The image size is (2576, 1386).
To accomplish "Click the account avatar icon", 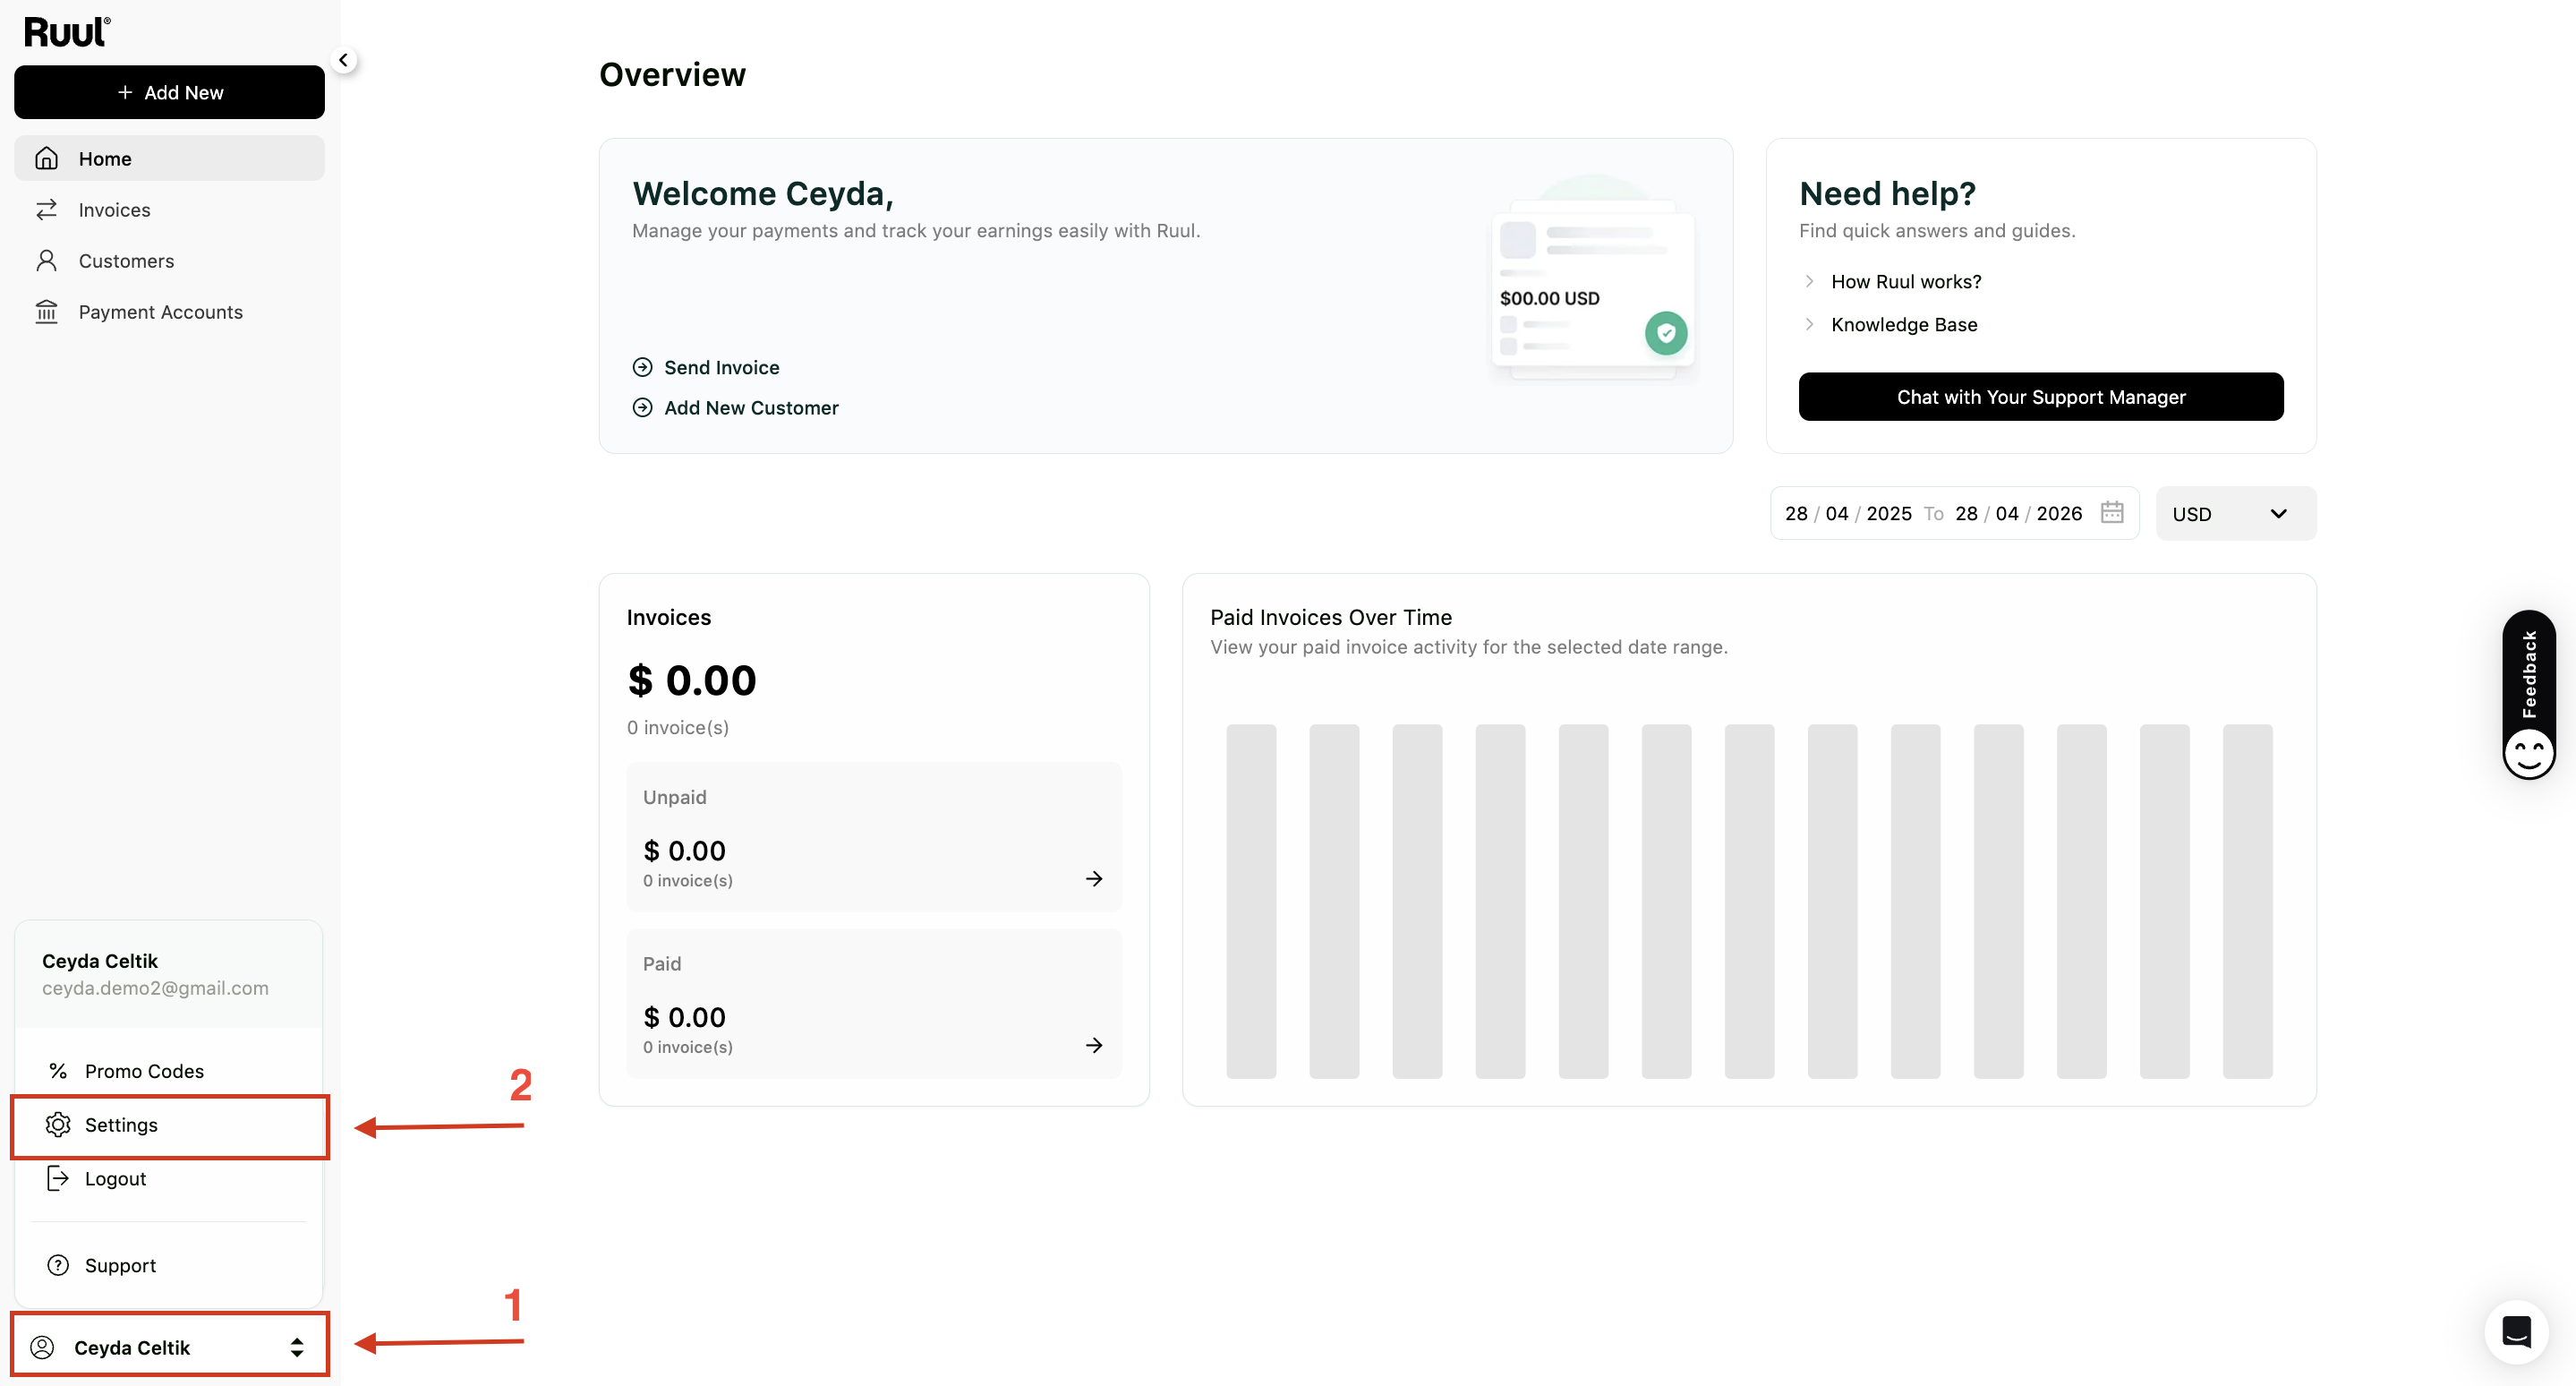I will click(42, 1346).
